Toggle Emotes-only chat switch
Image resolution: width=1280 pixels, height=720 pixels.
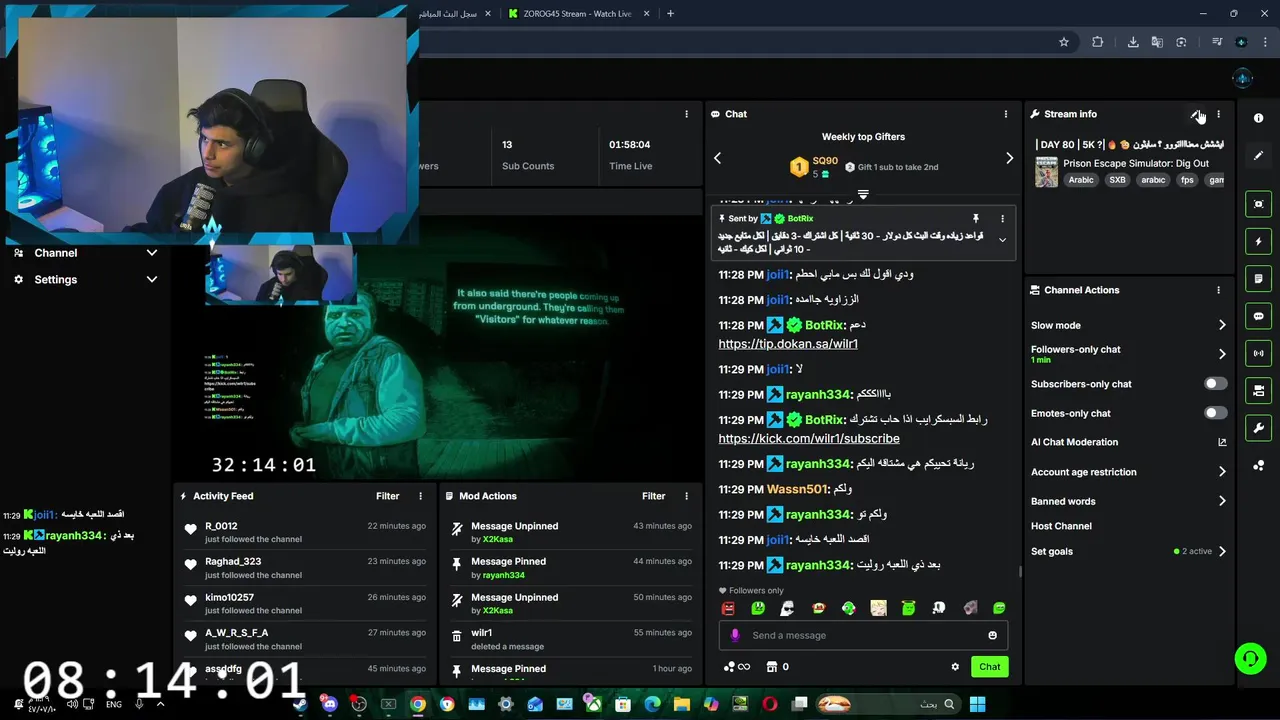tap(1215, 413)
